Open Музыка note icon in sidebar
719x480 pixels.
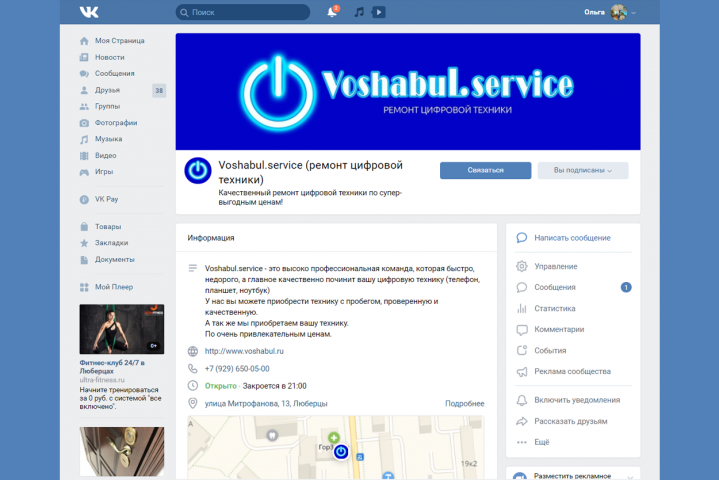coord(84,139)
